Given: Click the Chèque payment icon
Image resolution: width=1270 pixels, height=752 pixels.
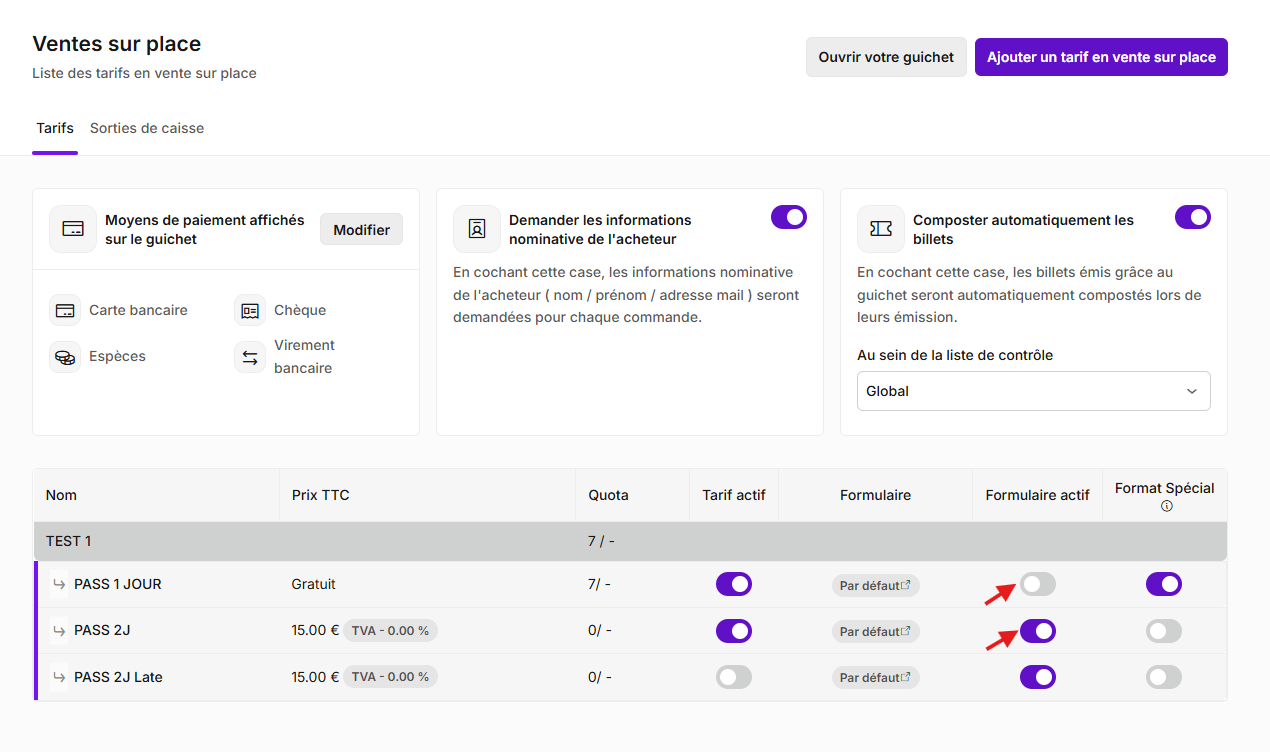Looking at the screenshot, I should pos(250,310).
